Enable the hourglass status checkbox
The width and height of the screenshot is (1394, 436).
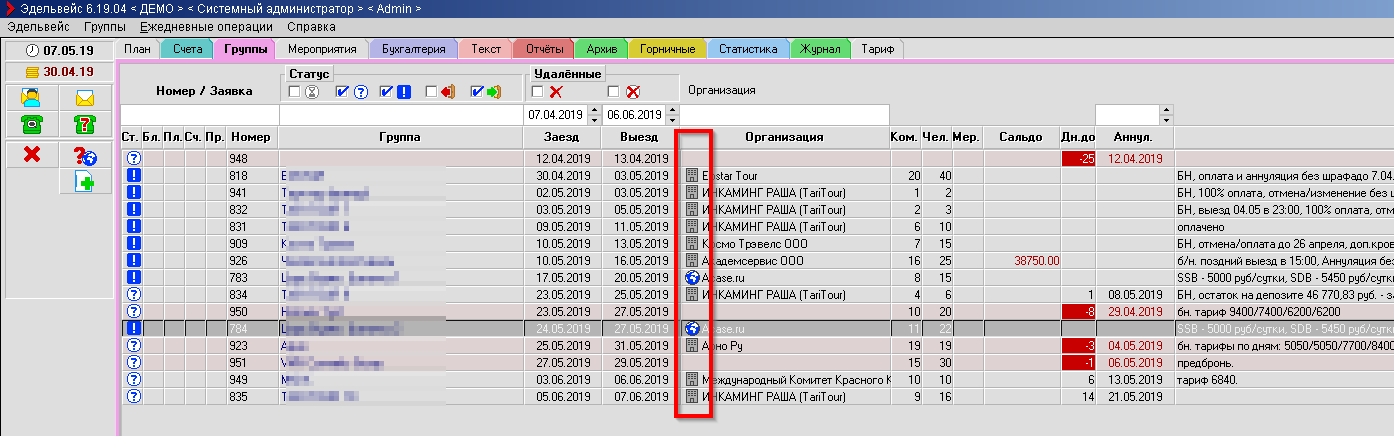295,92
